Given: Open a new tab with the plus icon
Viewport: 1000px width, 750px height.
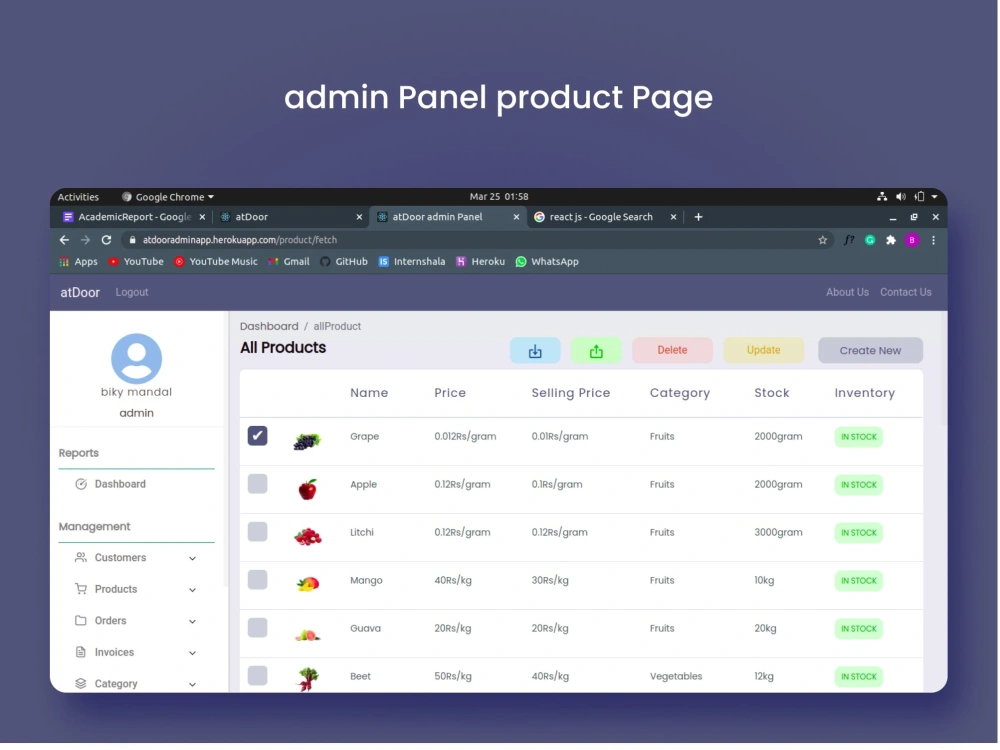Looking at the screenshot, I should click(x=700, y=217).
